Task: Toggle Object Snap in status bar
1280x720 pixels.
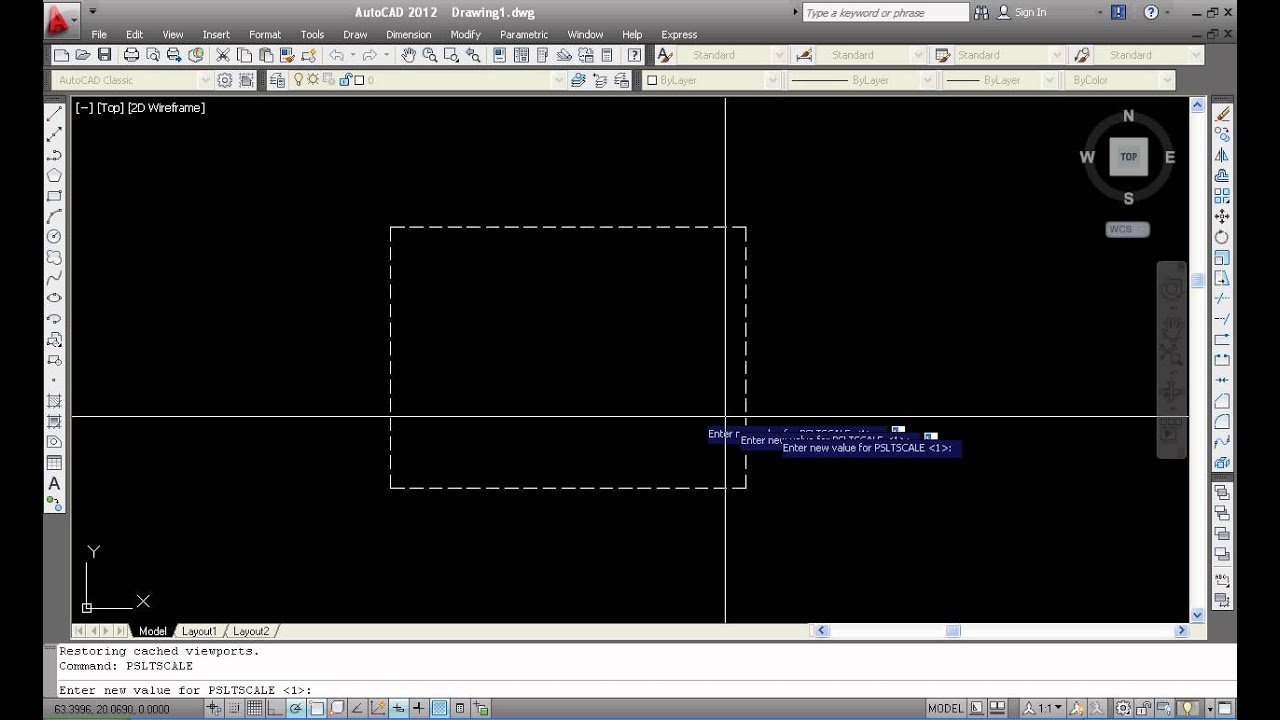Action: coord(316,708)
